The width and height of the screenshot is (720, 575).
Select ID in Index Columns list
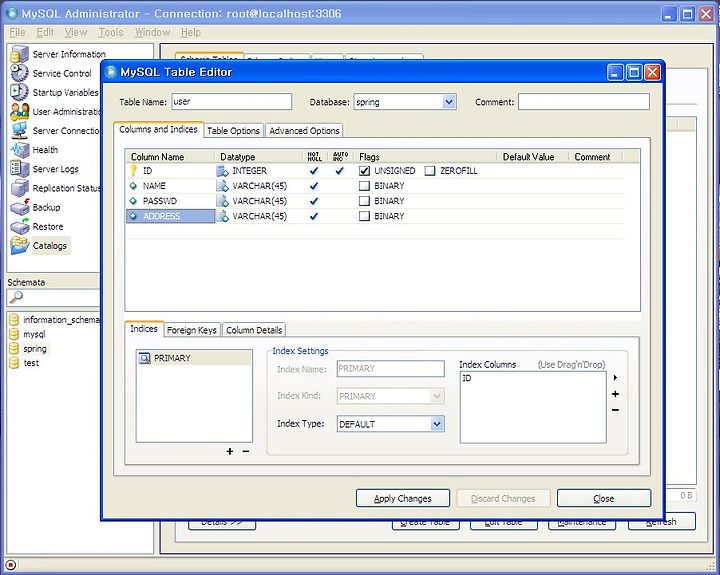(x=467, y=378)
